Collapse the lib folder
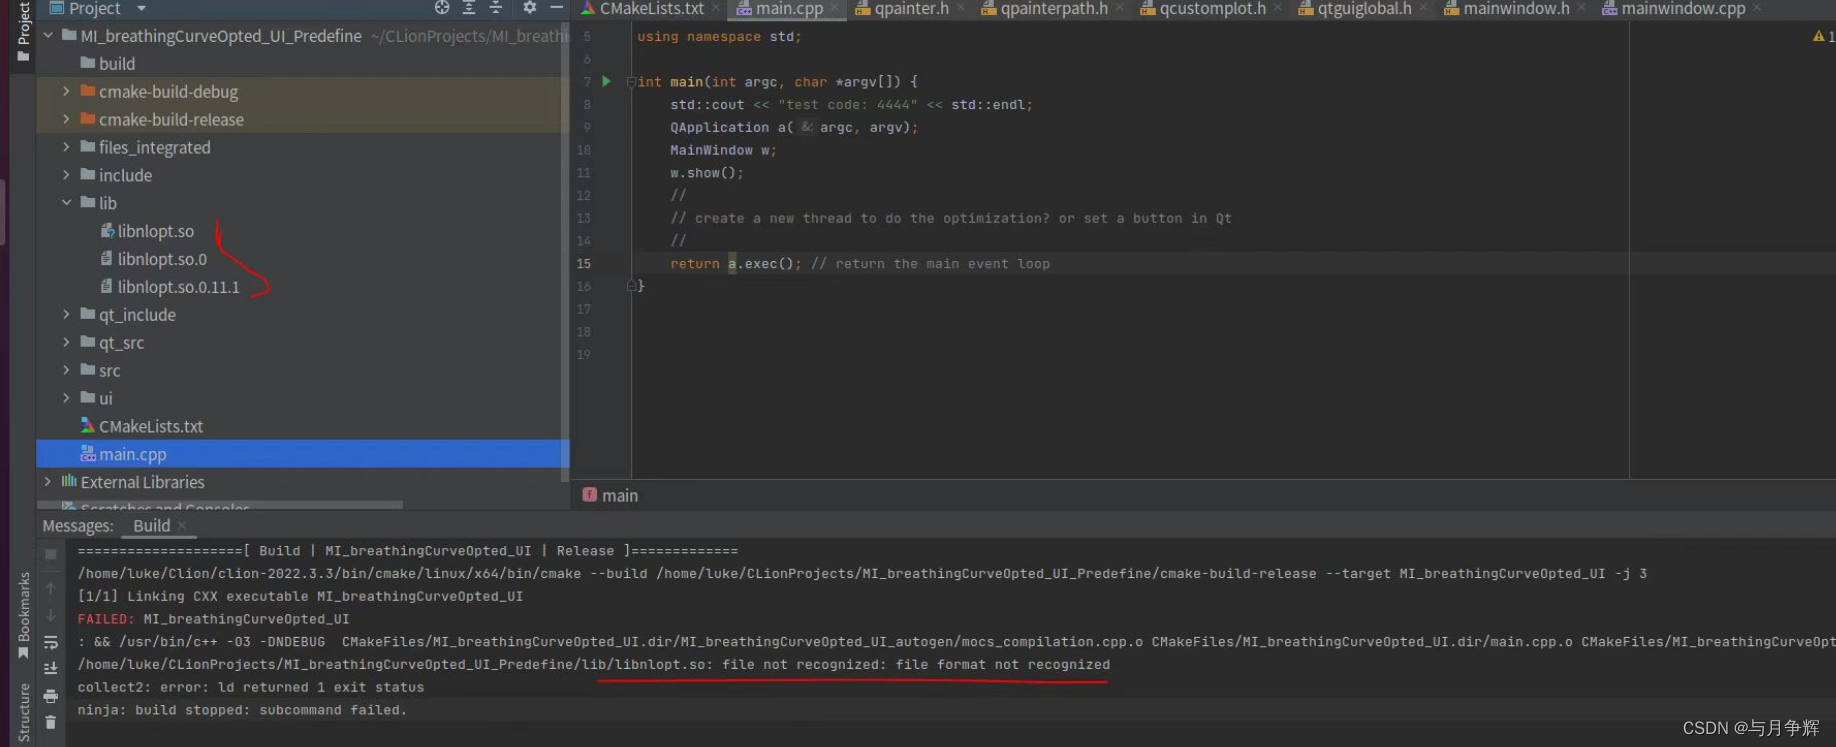The image size is (1836, 747). (x=66, y=203)
